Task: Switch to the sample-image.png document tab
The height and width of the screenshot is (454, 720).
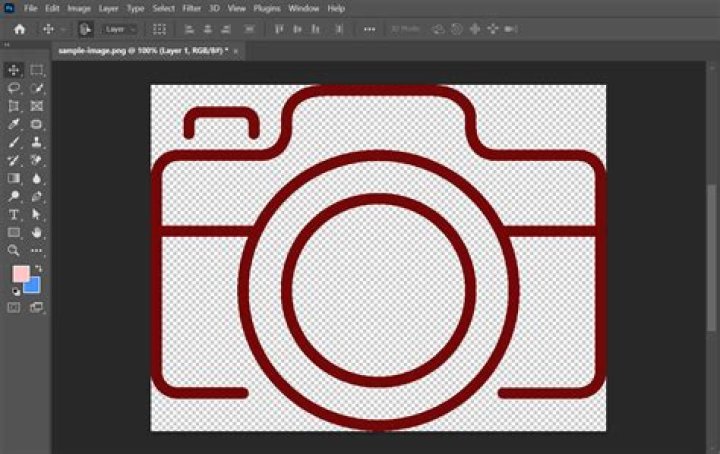Action: [143, 51]
